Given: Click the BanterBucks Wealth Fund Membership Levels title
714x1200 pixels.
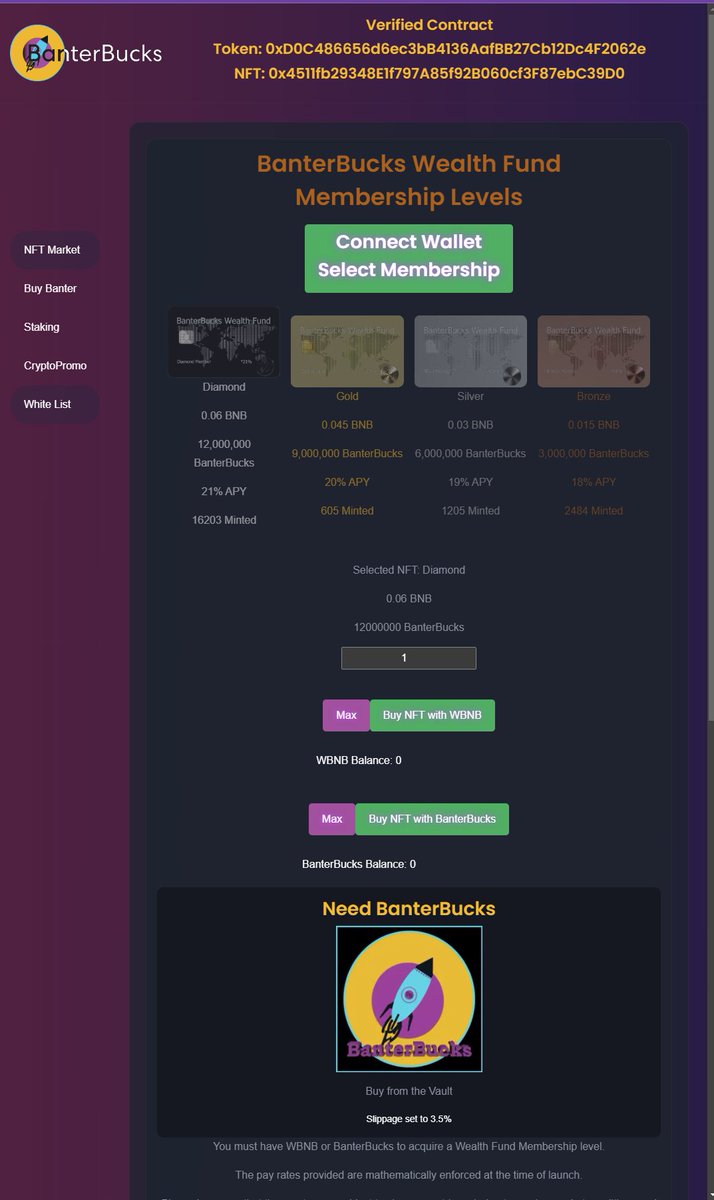Looking at the screenshot, I should [409, 180].
